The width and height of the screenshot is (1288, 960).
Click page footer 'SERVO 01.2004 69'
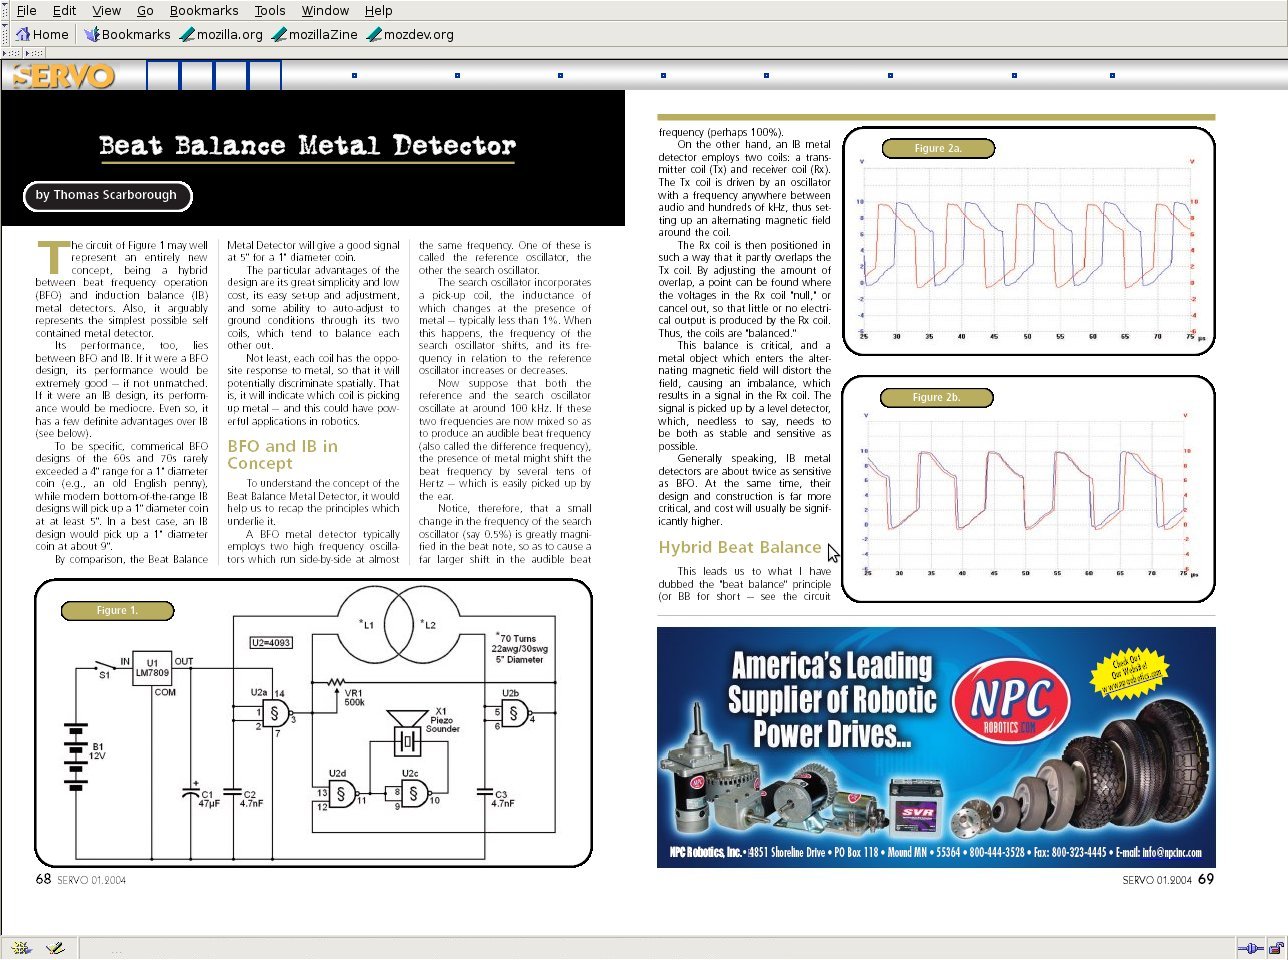tap(1168, 880)
